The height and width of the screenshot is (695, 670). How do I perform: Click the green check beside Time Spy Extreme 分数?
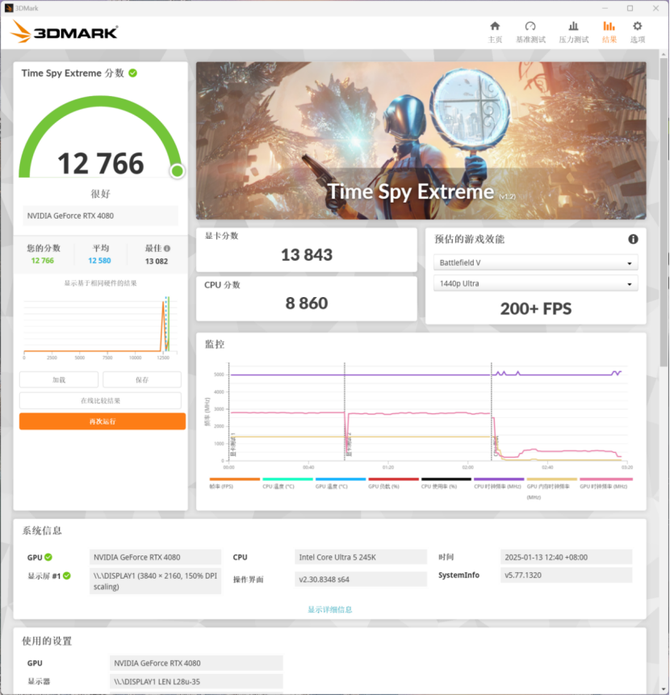pyautogui.click(x=132, y=73)
